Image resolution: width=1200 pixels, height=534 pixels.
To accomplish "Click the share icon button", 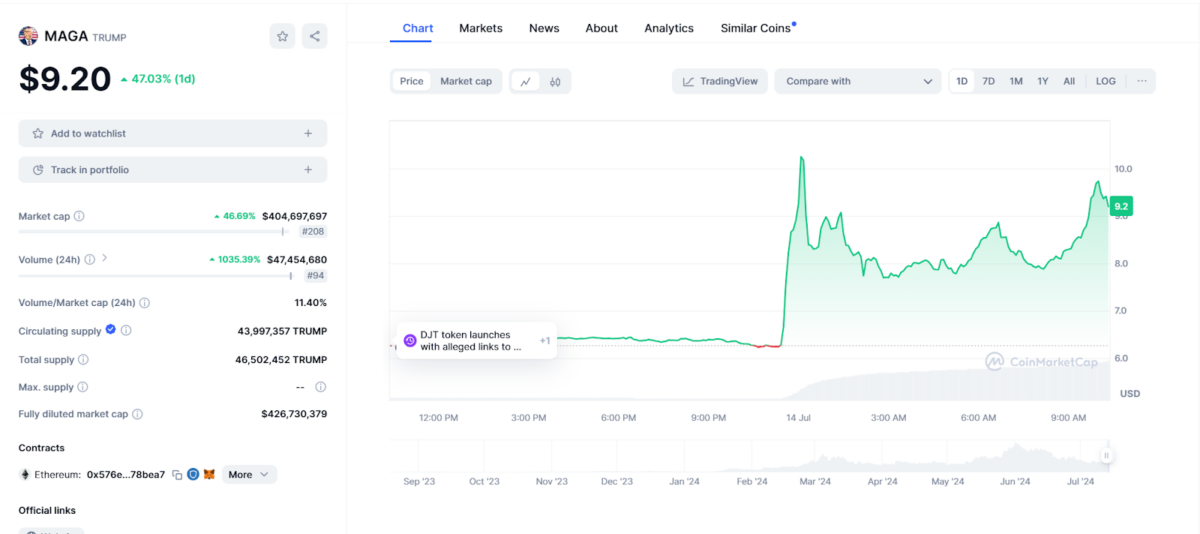I will [314, 36].
